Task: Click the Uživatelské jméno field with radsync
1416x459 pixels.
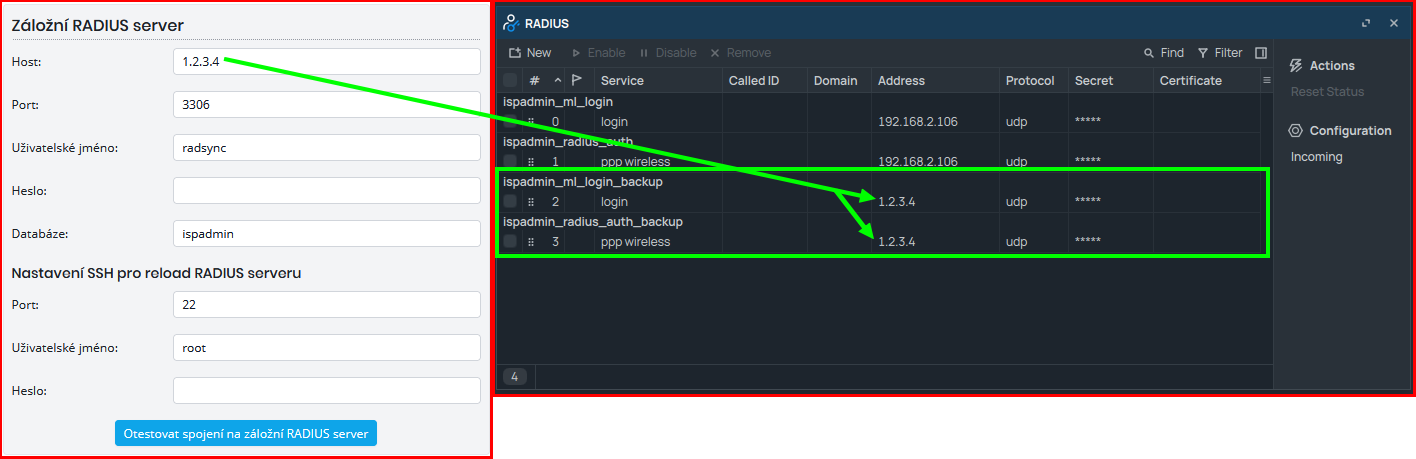Action: [x=327, y=147]
